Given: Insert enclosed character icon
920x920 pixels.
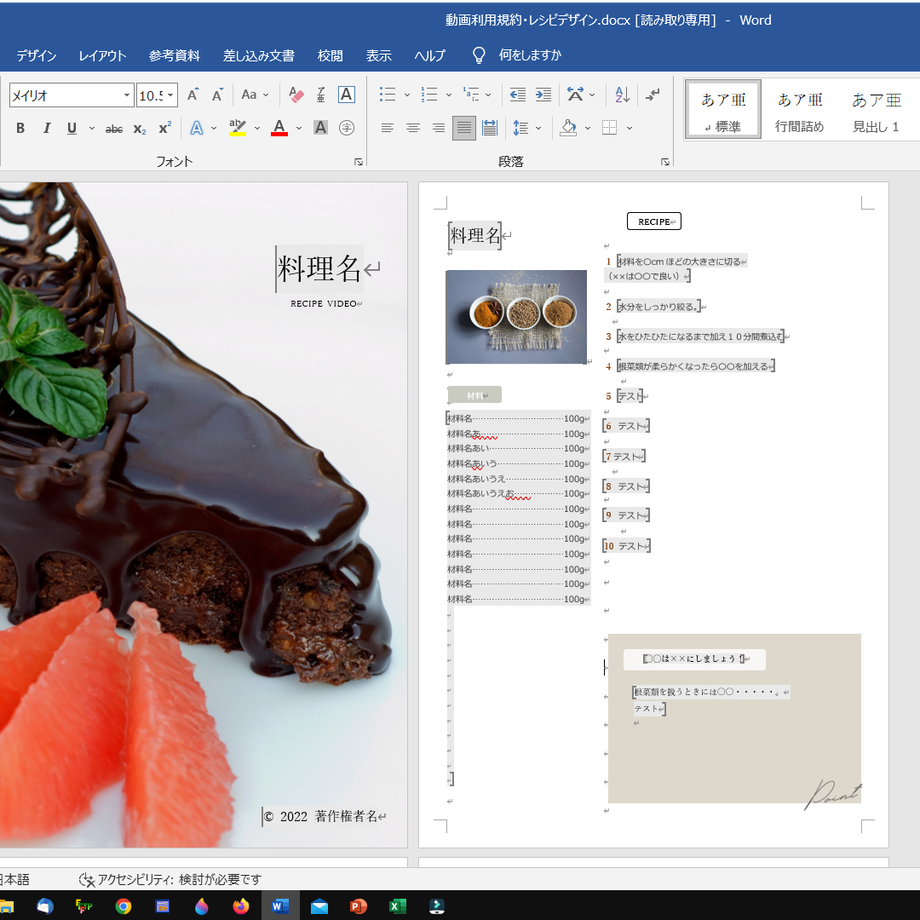Looking at the screenshot, I should pos(347,128).
